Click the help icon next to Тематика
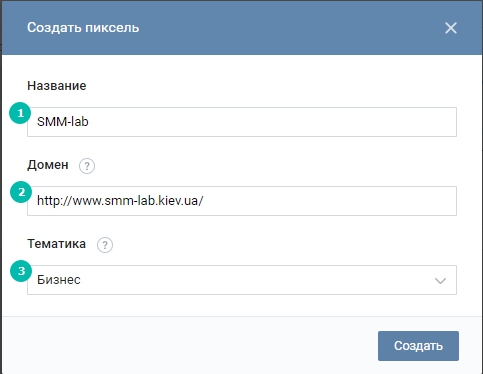 pos(105,245)
